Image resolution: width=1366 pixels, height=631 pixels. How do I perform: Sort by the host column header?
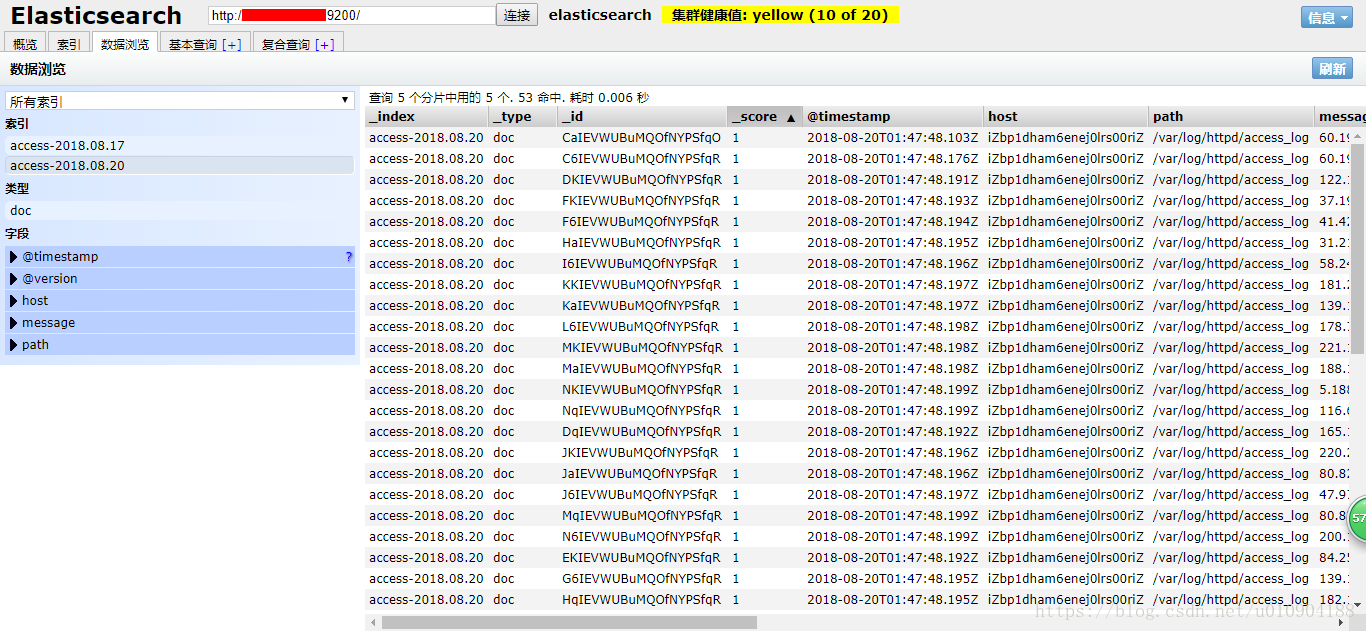tap(1066, 116)
